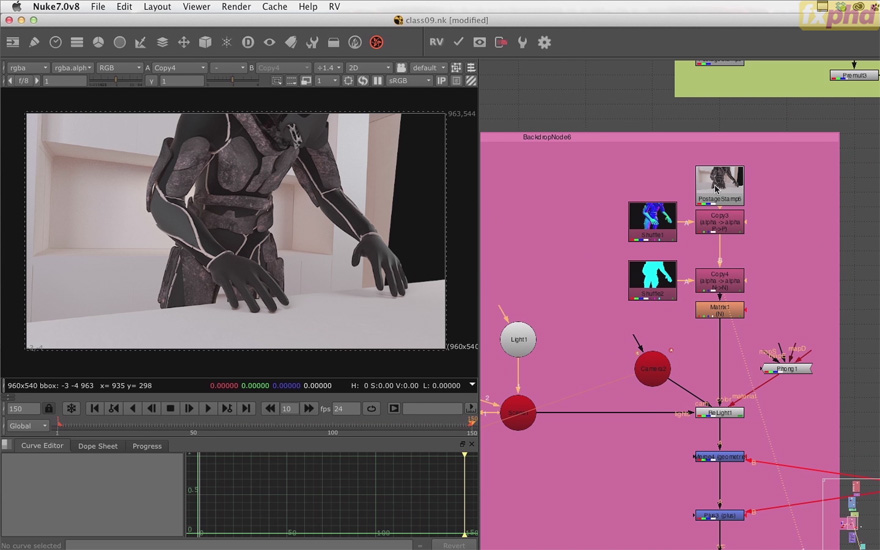Open the Transform nodes four-arrow icon
This screenshot has width=880, height=550.
pyautogui.click(x=184, y=42)
